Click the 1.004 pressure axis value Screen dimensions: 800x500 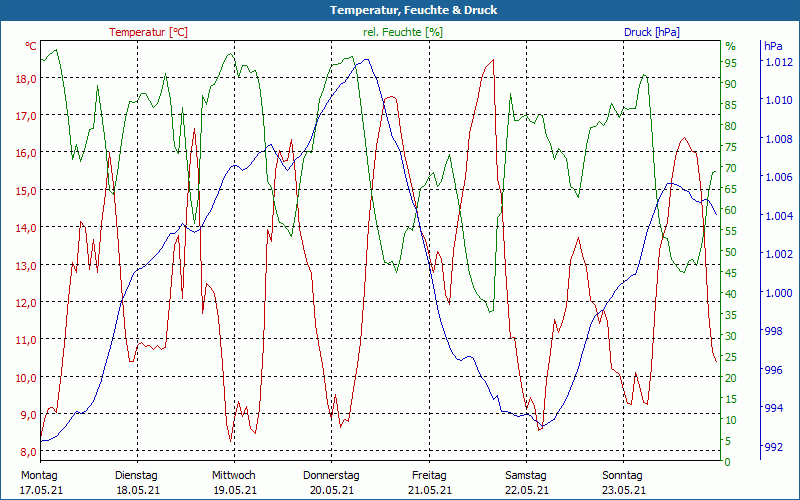778,216
